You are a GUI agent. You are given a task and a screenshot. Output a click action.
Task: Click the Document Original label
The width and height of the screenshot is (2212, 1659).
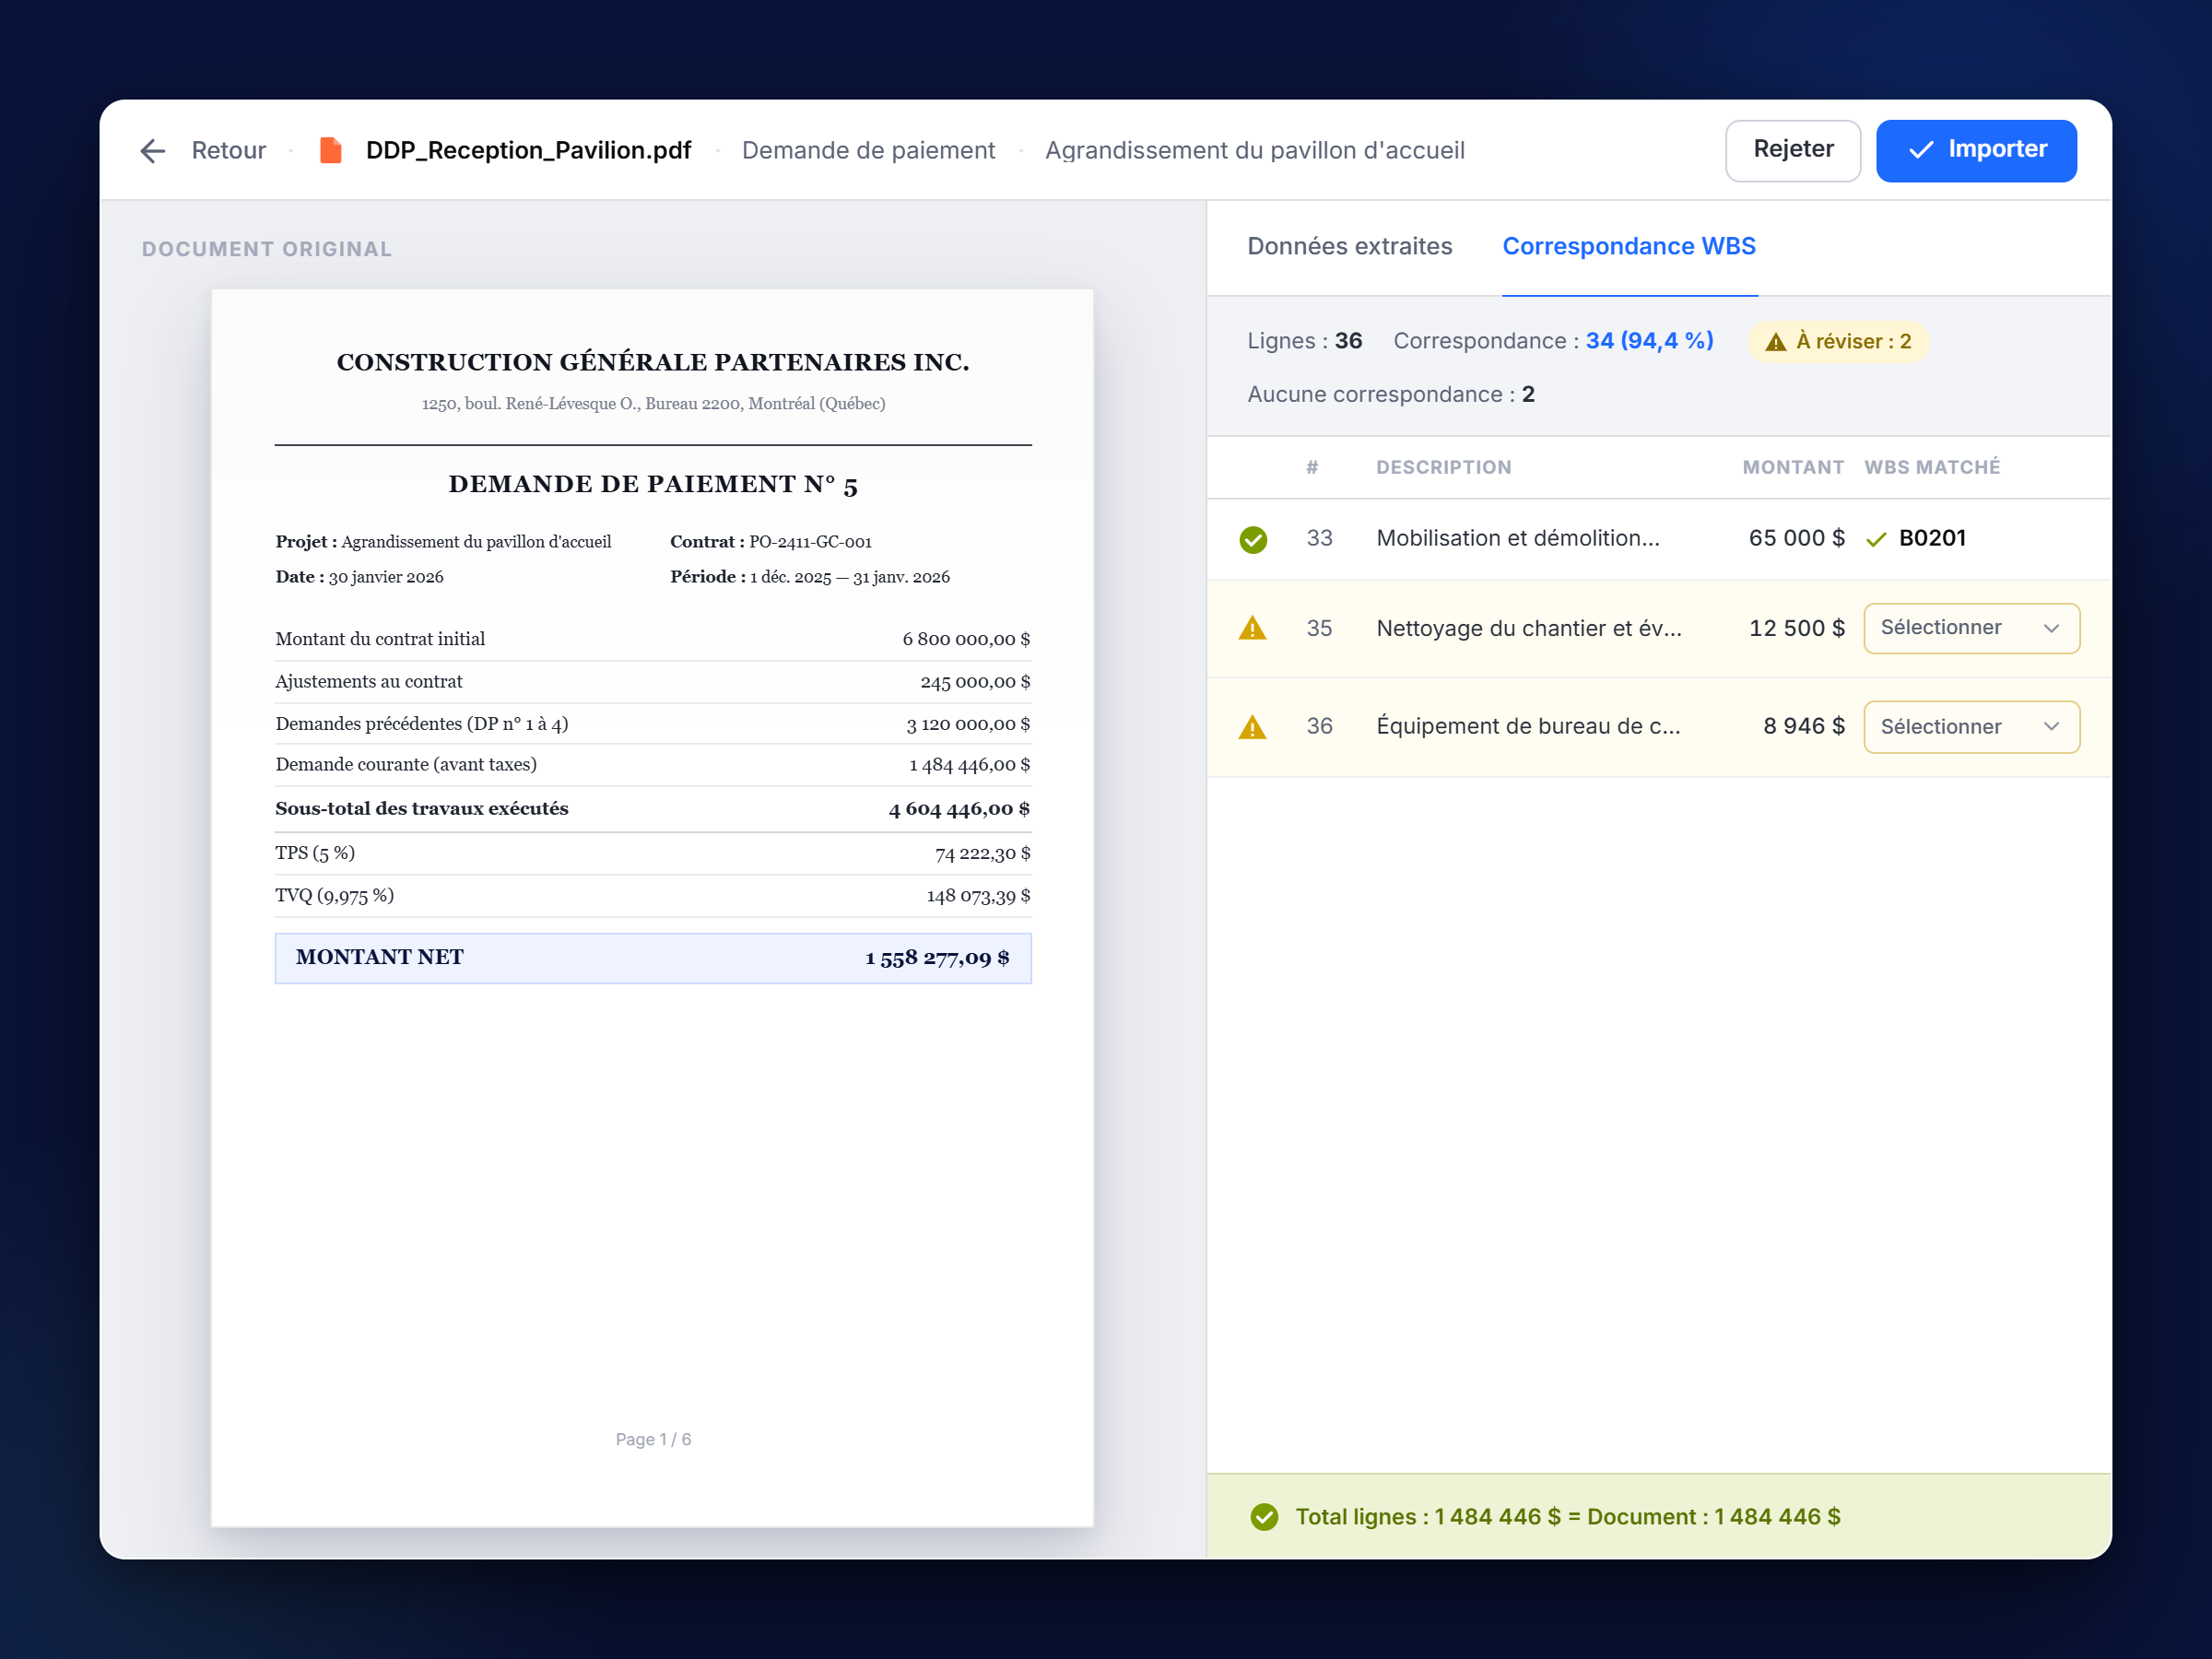click(266, 249)
